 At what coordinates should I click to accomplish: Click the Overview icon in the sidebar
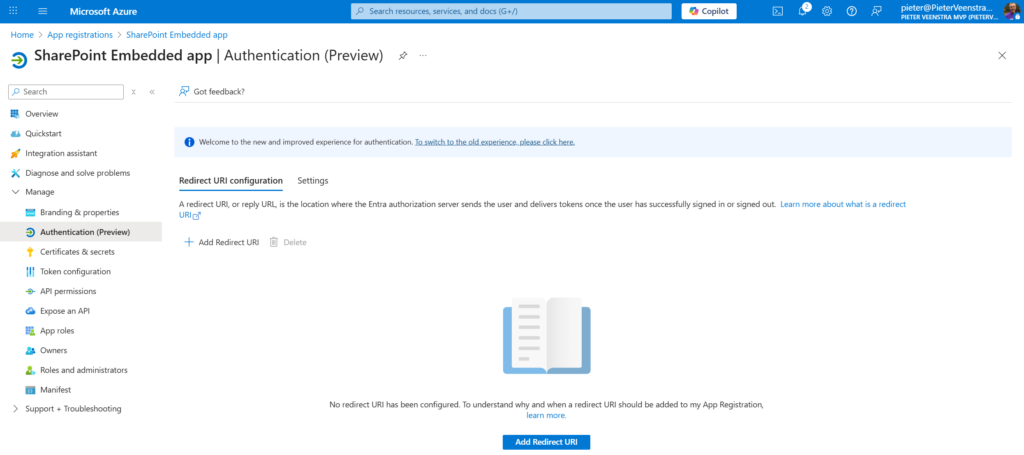[15, 114]
